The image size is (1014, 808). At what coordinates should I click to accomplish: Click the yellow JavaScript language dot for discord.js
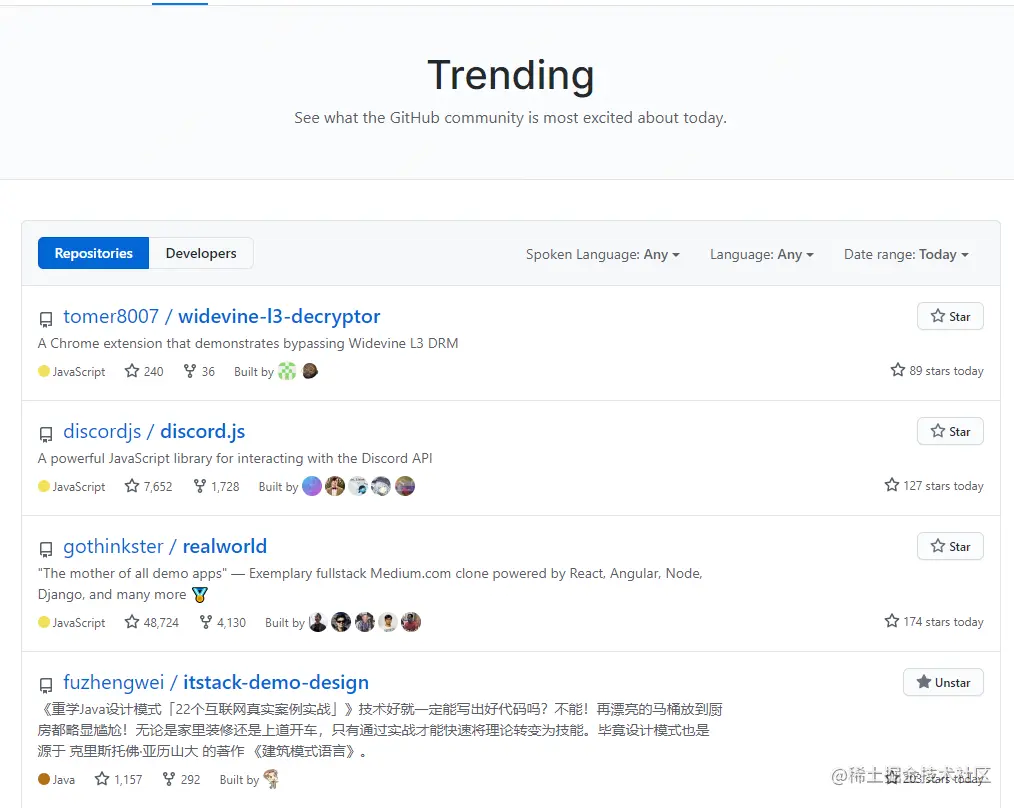click(x=44, y=486)
